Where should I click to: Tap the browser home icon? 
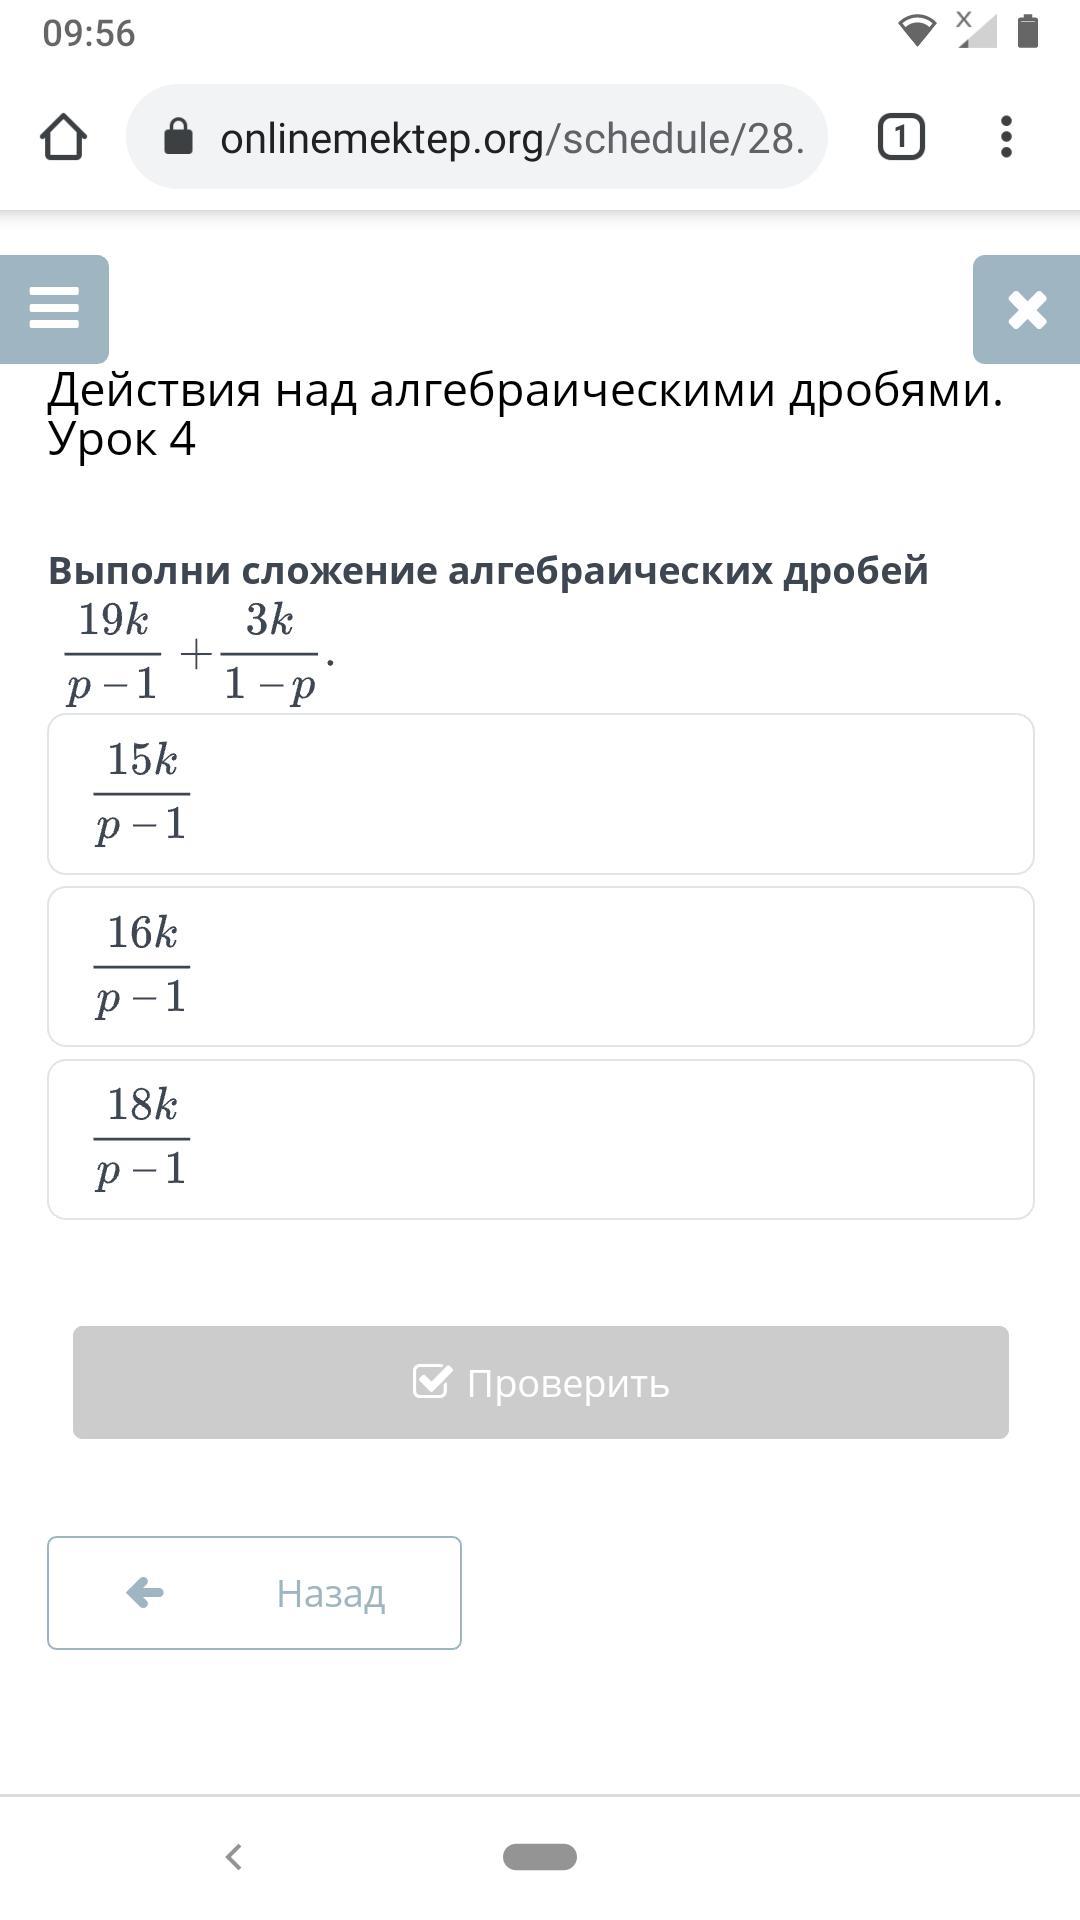click(63, 137)
